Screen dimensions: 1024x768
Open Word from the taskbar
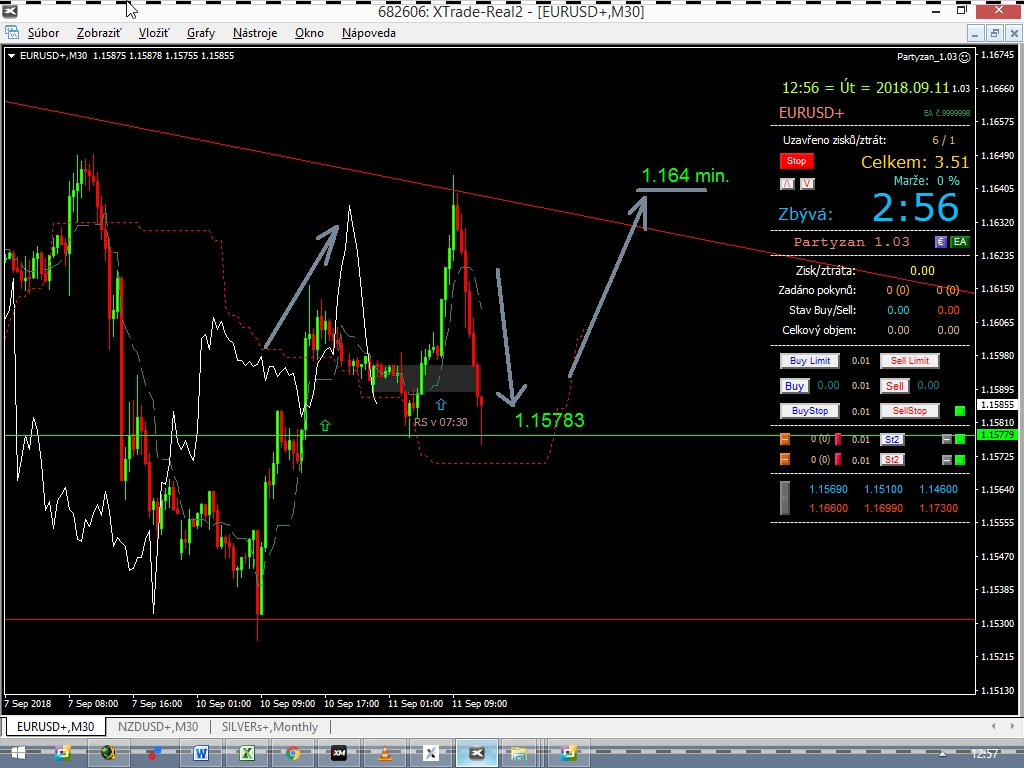coord(201,753)
